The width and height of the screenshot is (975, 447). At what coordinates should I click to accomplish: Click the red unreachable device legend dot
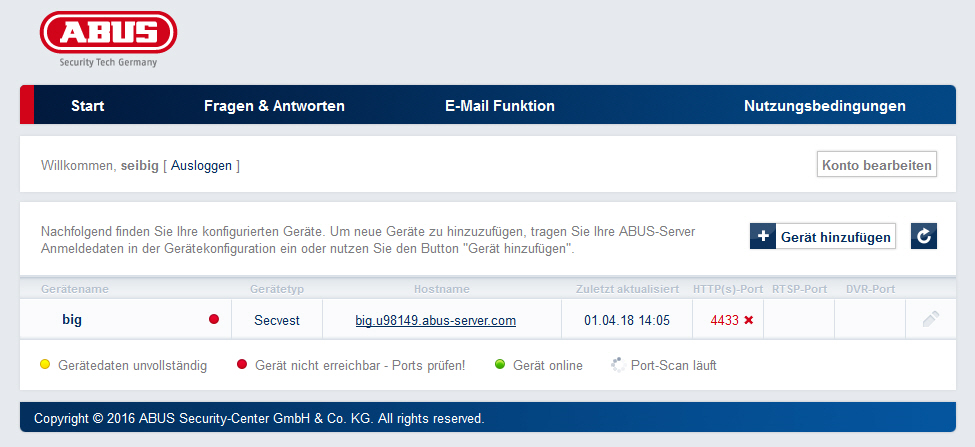(x=242, y=365)
